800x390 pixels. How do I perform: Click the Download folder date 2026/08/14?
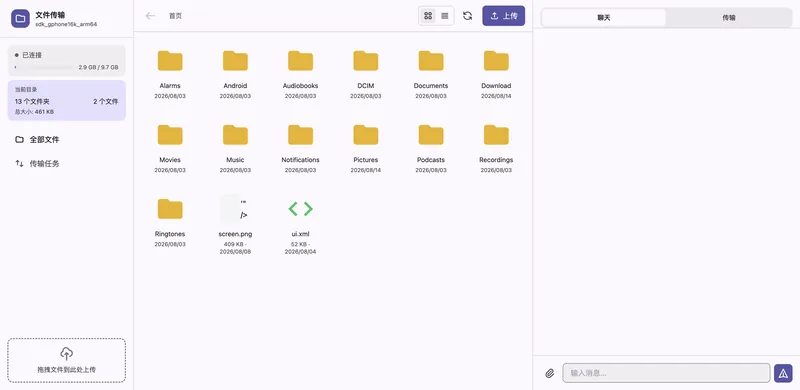click(x=496, y=96)
